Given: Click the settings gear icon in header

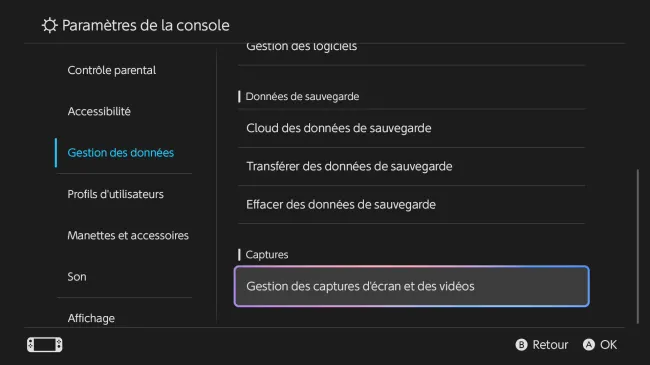Looking at the screenshot, I should click(x=49, y=26).
